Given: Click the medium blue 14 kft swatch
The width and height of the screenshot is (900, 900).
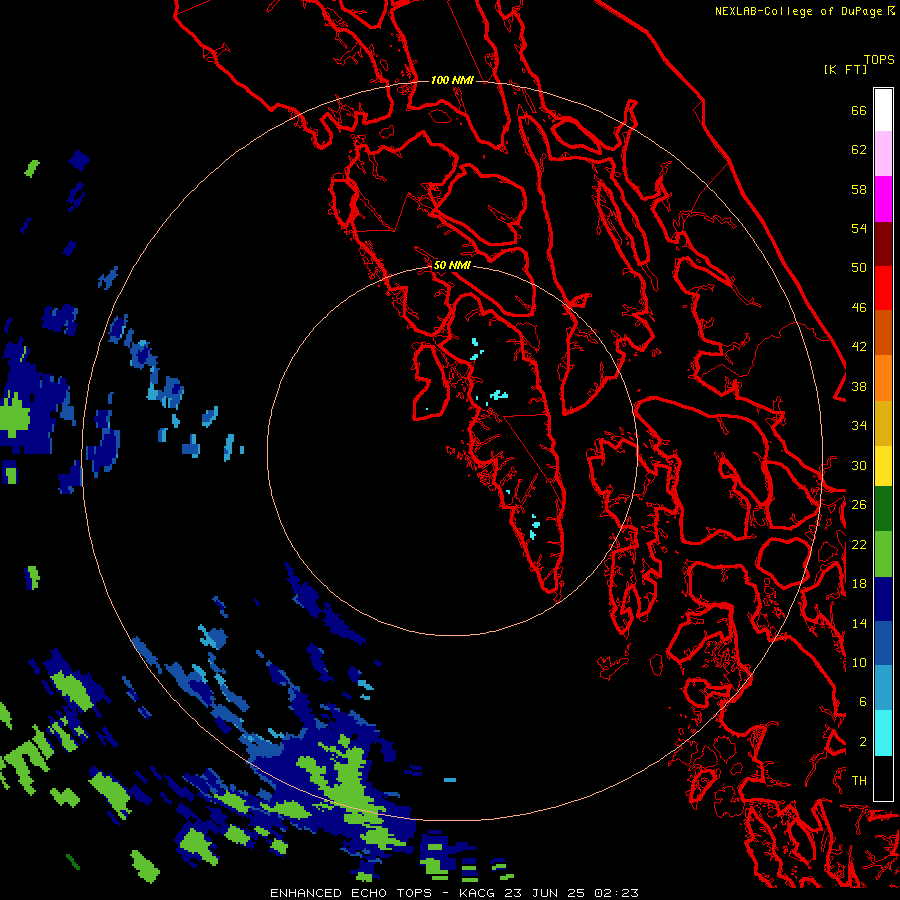Looking at the screenshot, I should [883, 643].
